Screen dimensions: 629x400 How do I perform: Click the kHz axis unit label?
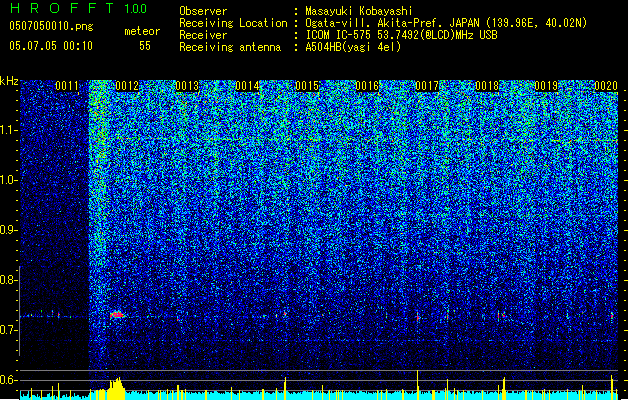(x=9, y=81)
